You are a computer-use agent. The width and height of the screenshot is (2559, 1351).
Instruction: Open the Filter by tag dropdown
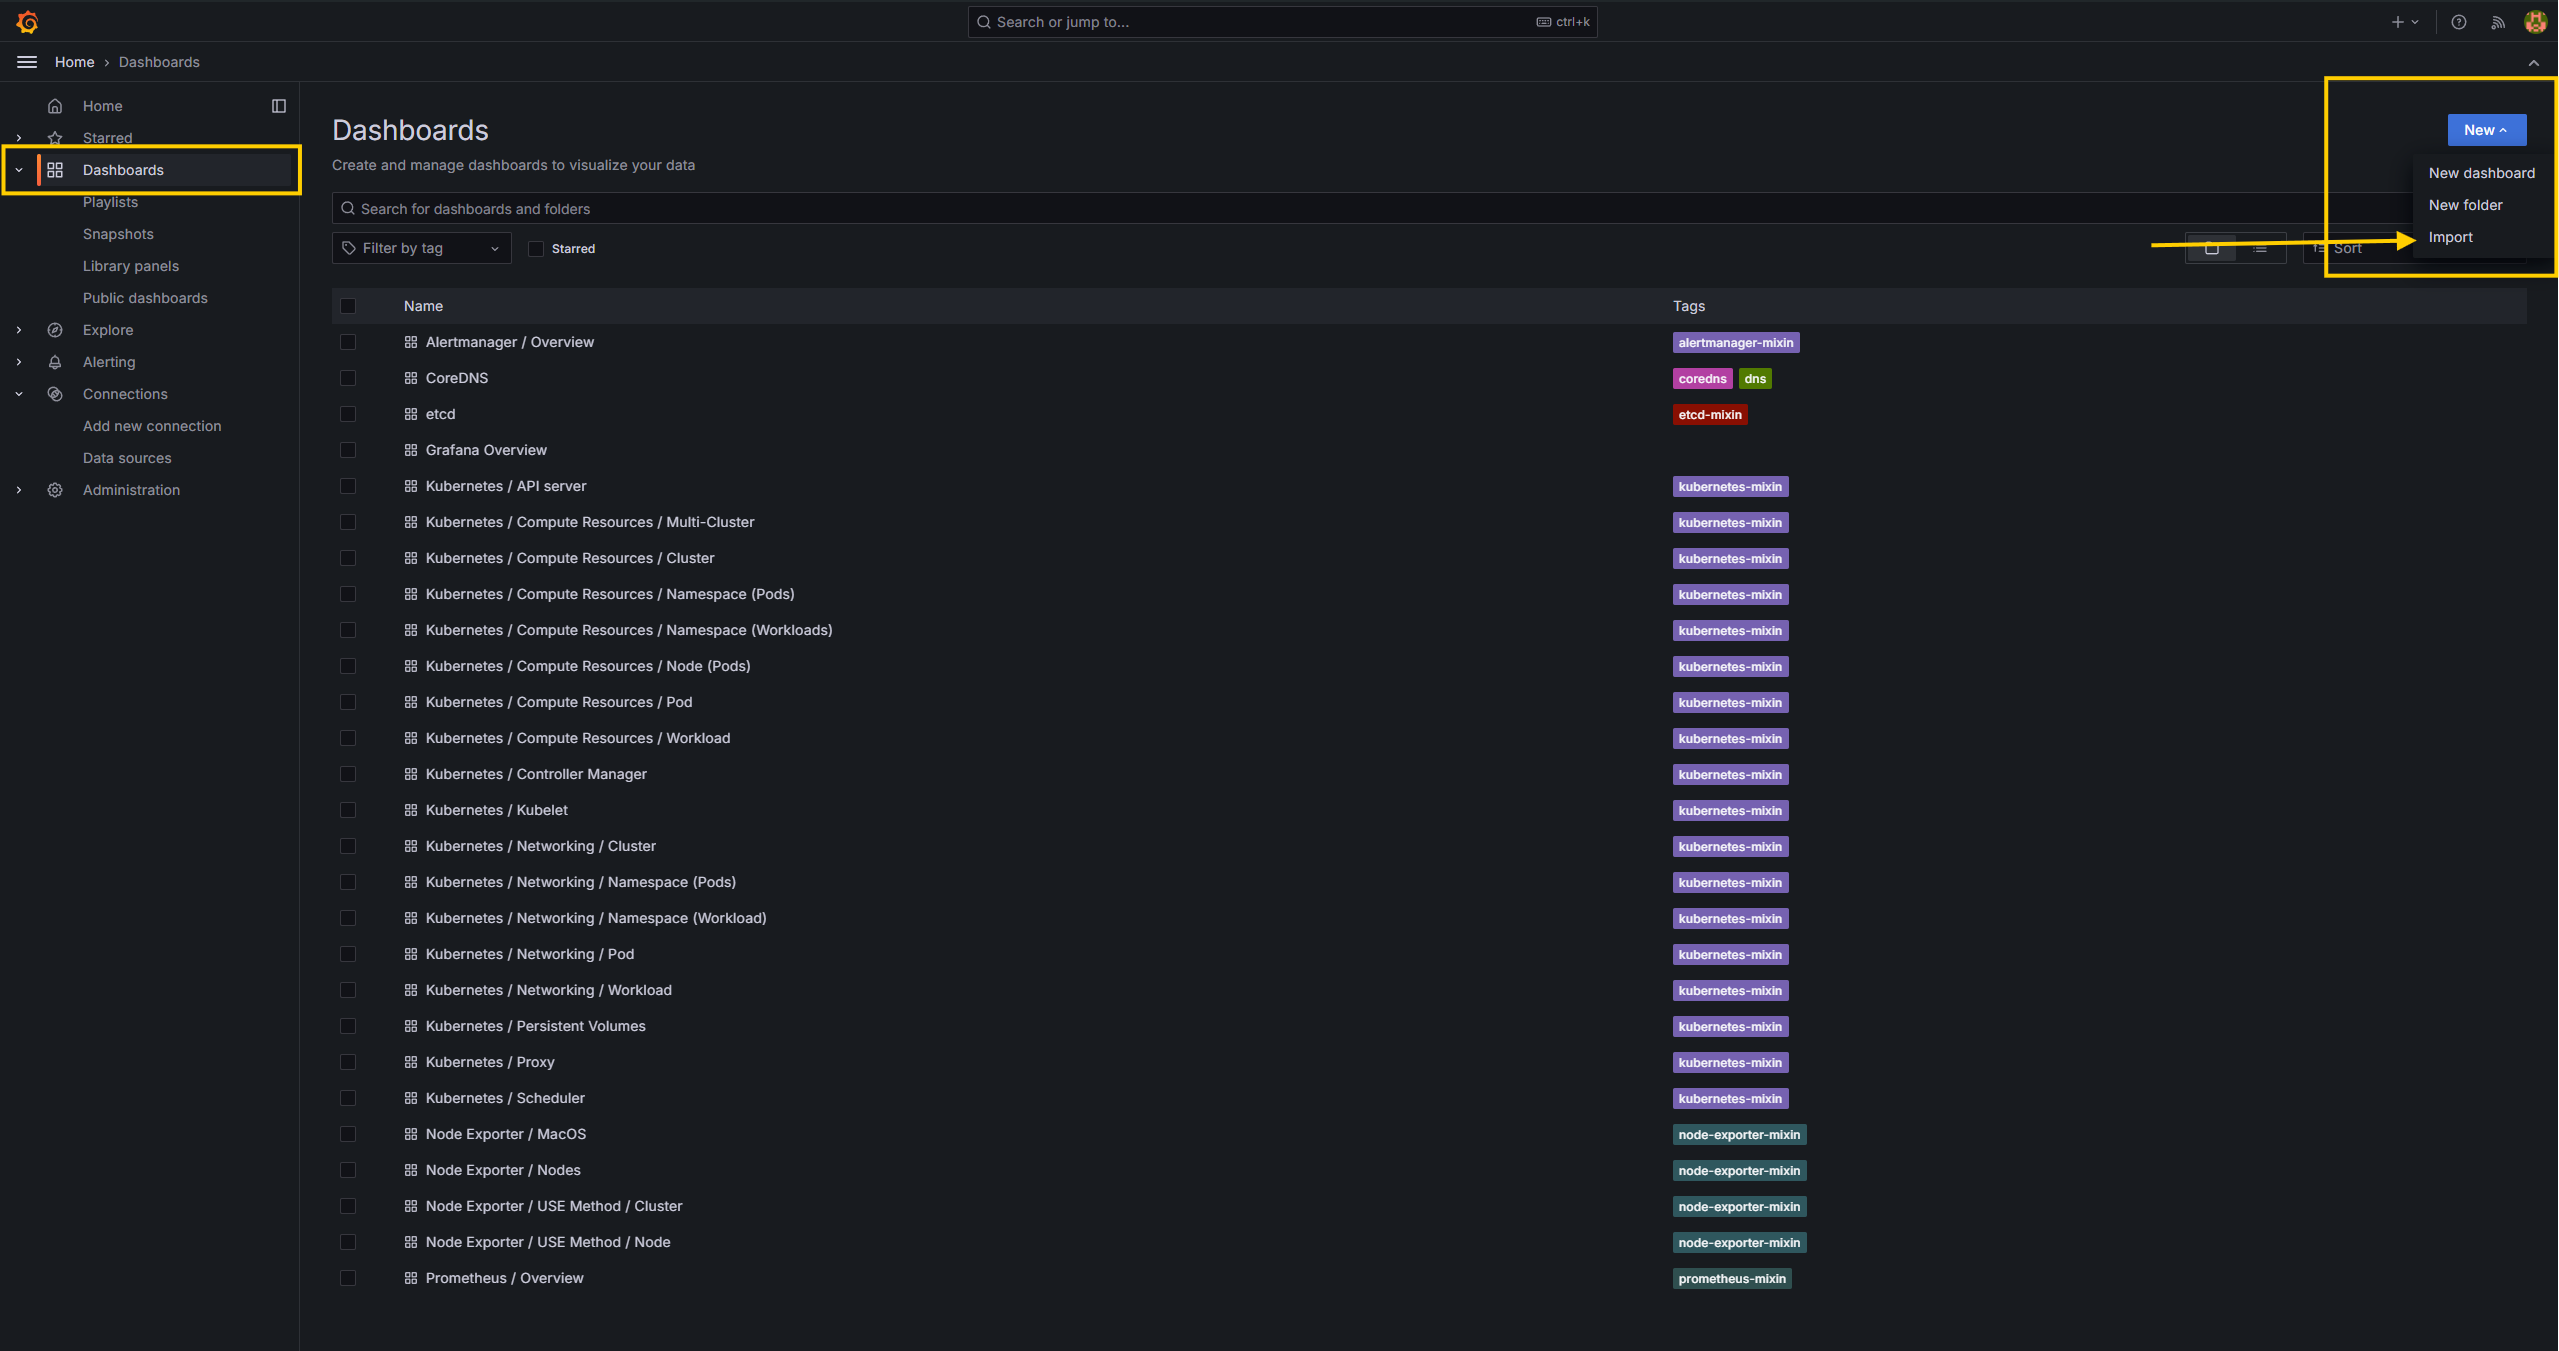[x=421, y=248]
